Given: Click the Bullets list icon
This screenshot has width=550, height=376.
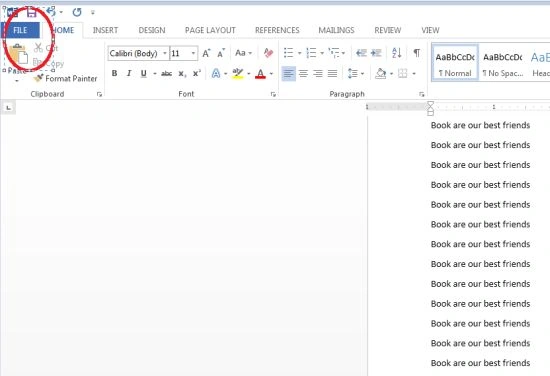Looking at the screenshot, I should coord(289,53).
